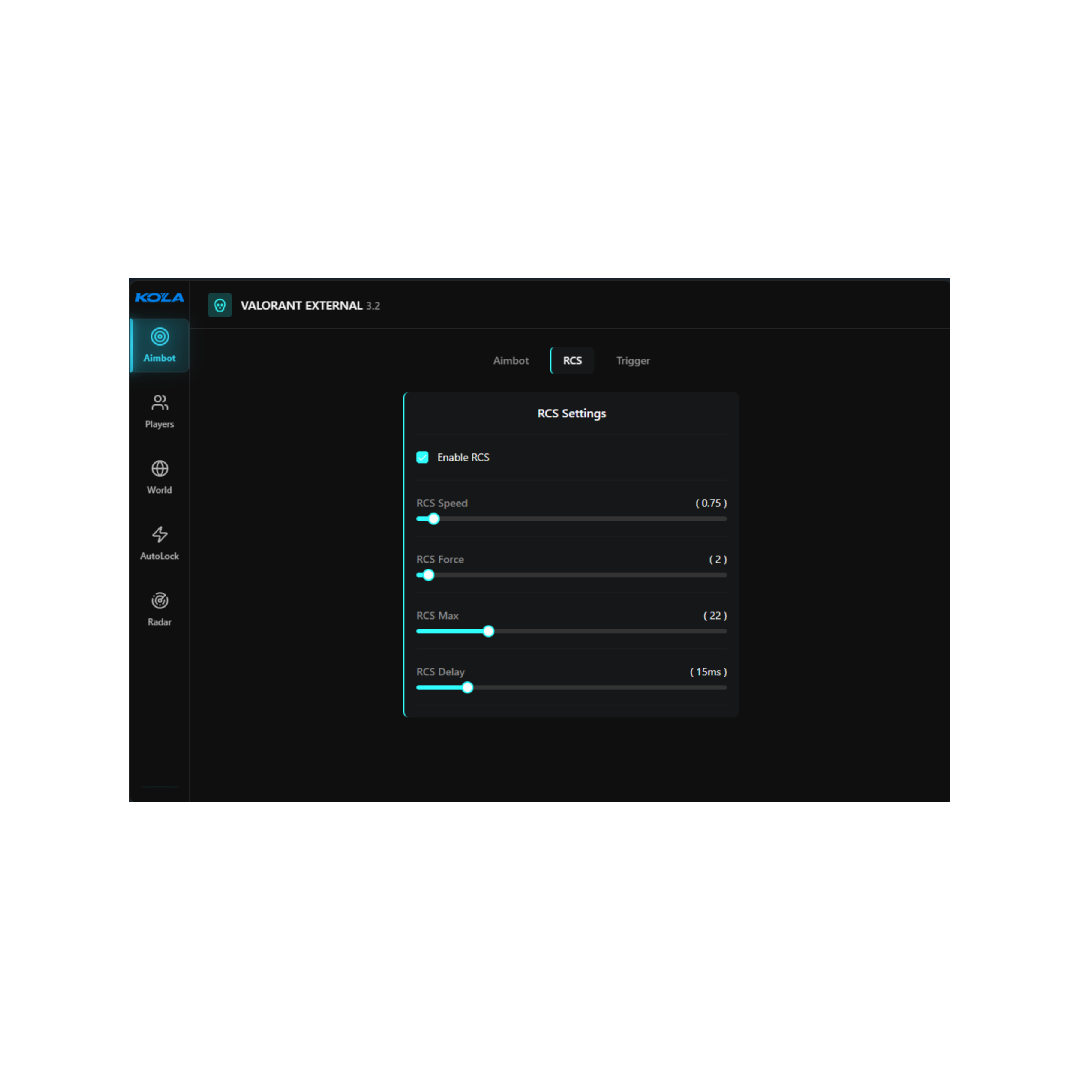The width and height of the screenshot is (1080, 1080).
Task: Open the Players section icon
Action: (159, 403)
